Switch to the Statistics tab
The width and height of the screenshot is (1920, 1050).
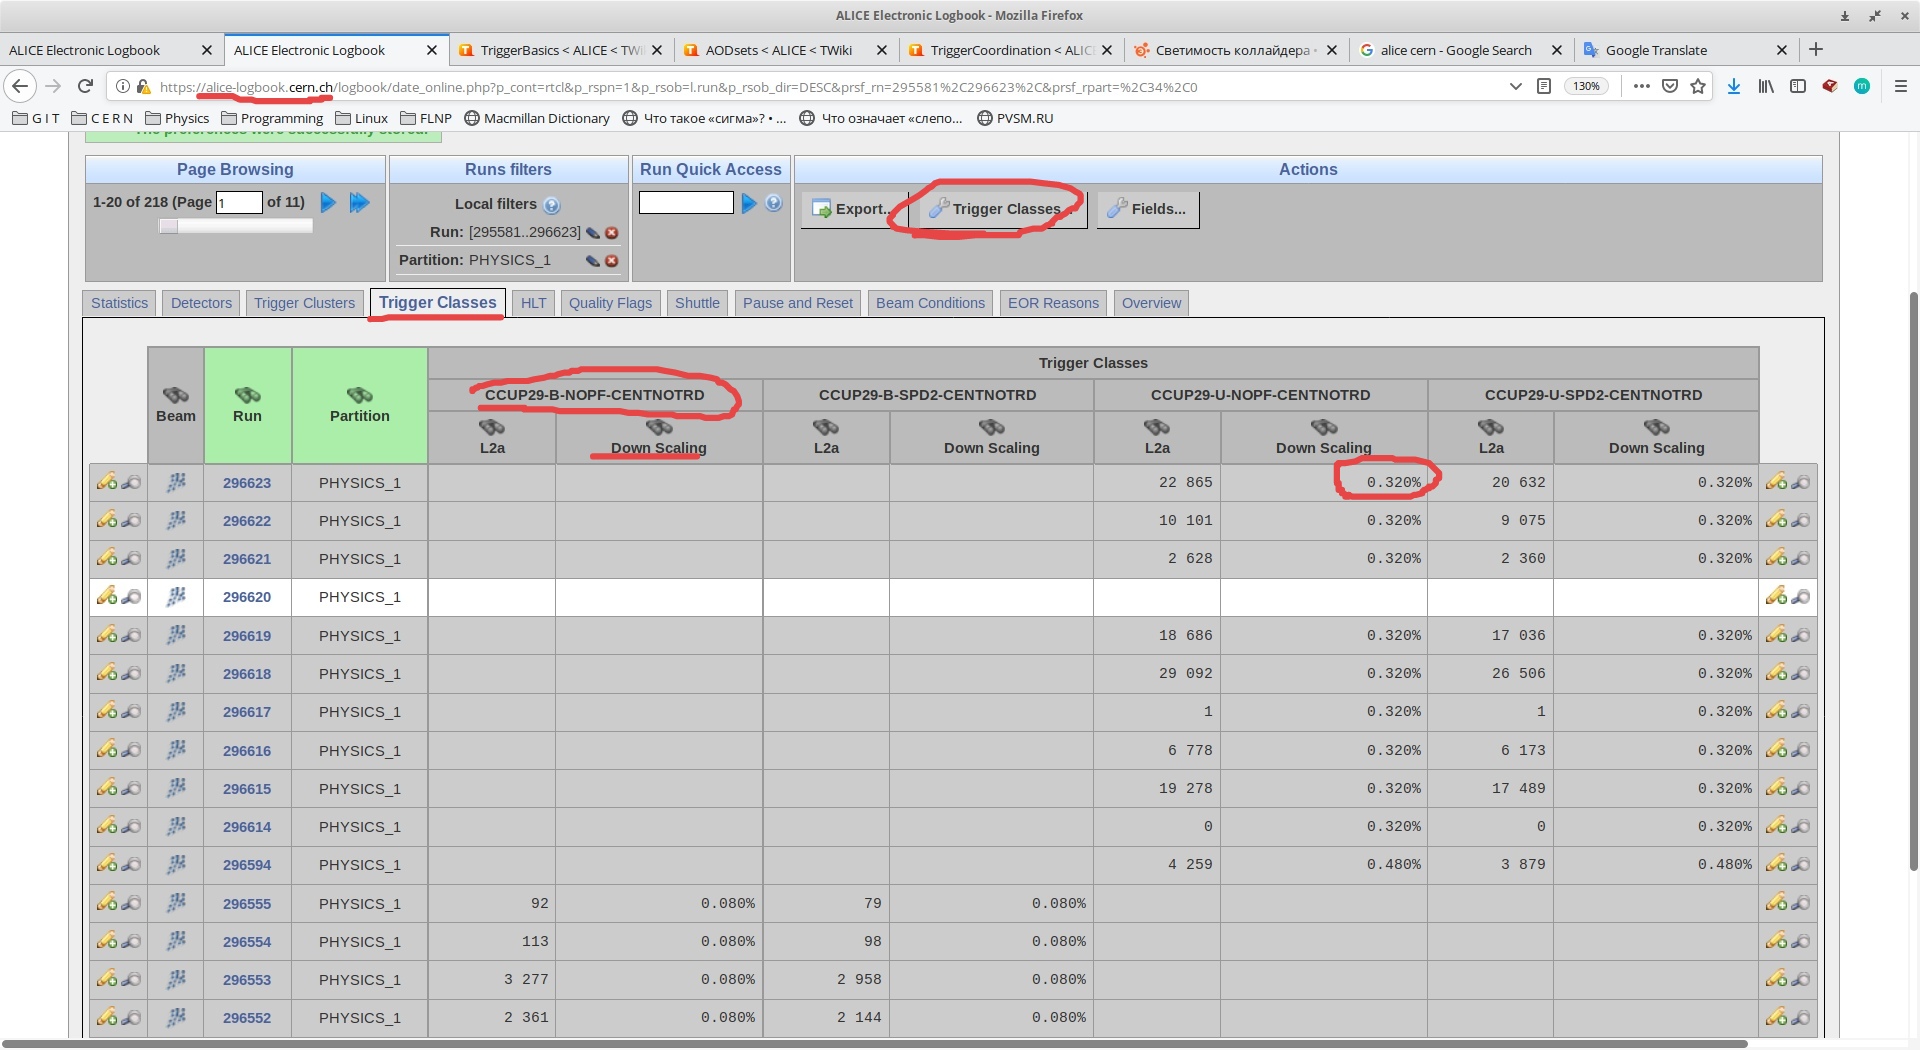click(119, 303)
